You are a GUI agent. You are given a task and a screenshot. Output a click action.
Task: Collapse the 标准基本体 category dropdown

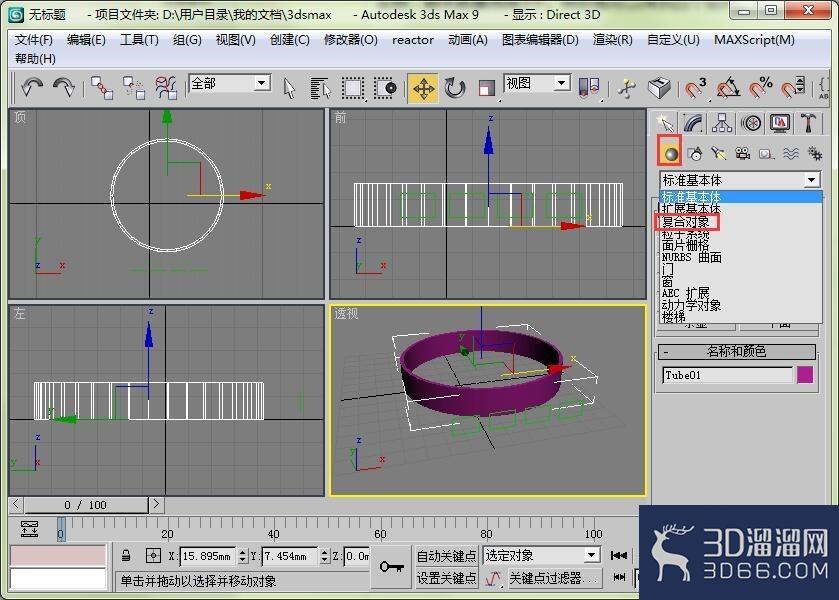pos(812,180)
